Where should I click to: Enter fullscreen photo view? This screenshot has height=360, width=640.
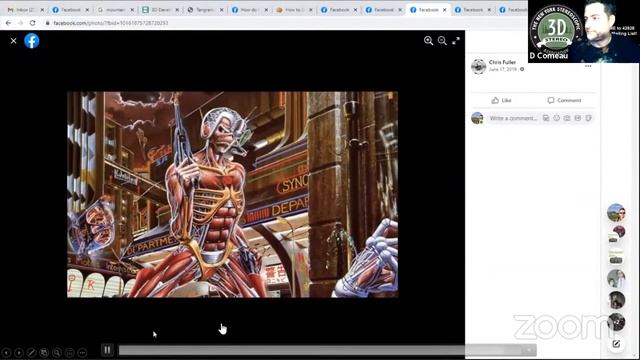[x=456, y=40]
